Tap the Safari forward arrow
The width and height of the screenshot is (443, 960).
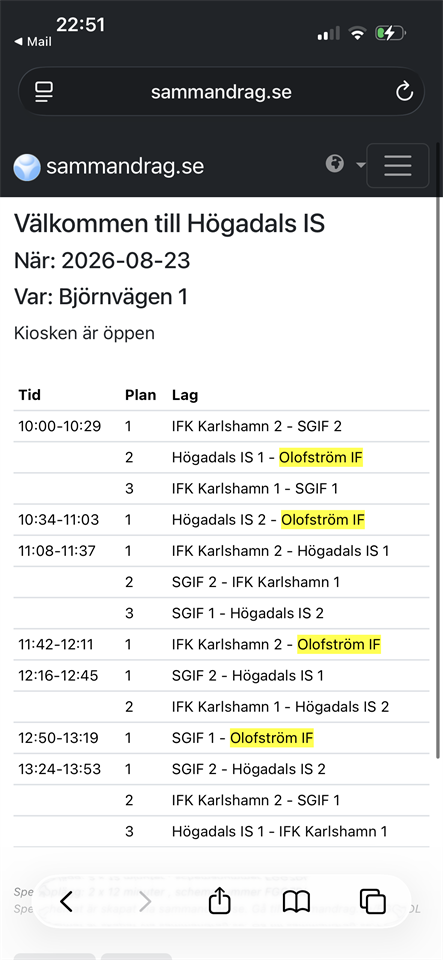click(144, 901)
